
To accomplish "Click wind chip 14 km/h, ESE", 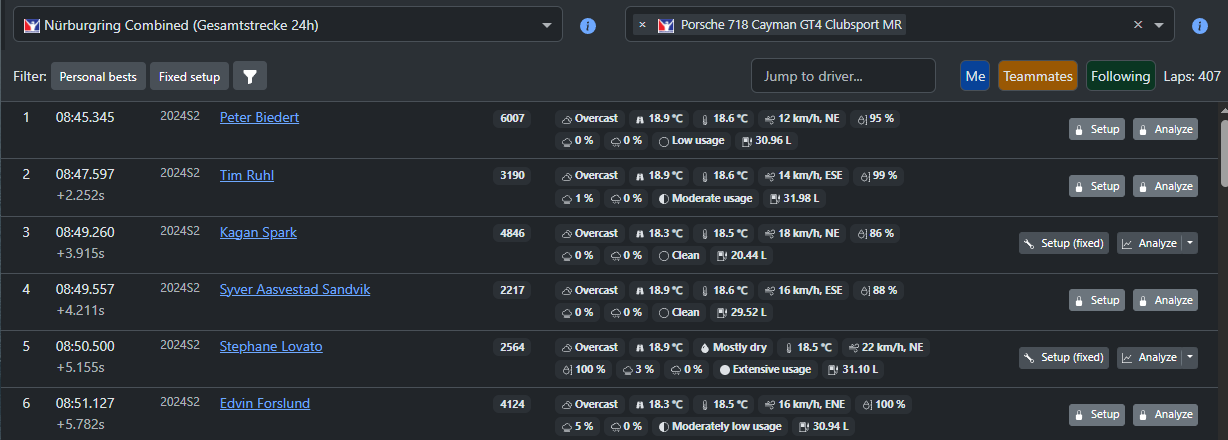I will point(804,176).
